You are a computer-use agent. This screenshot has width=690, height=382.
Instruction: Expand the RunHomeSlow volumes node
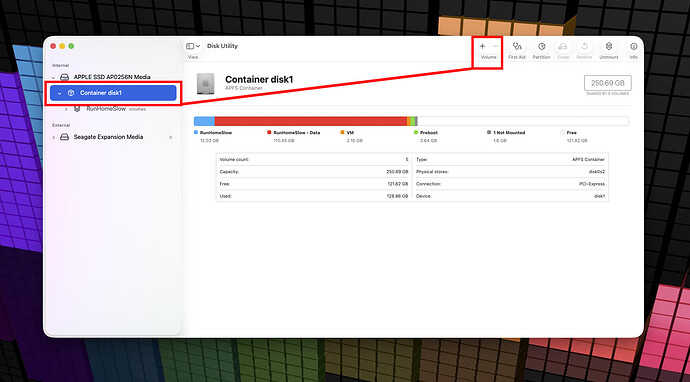(66, 109)
